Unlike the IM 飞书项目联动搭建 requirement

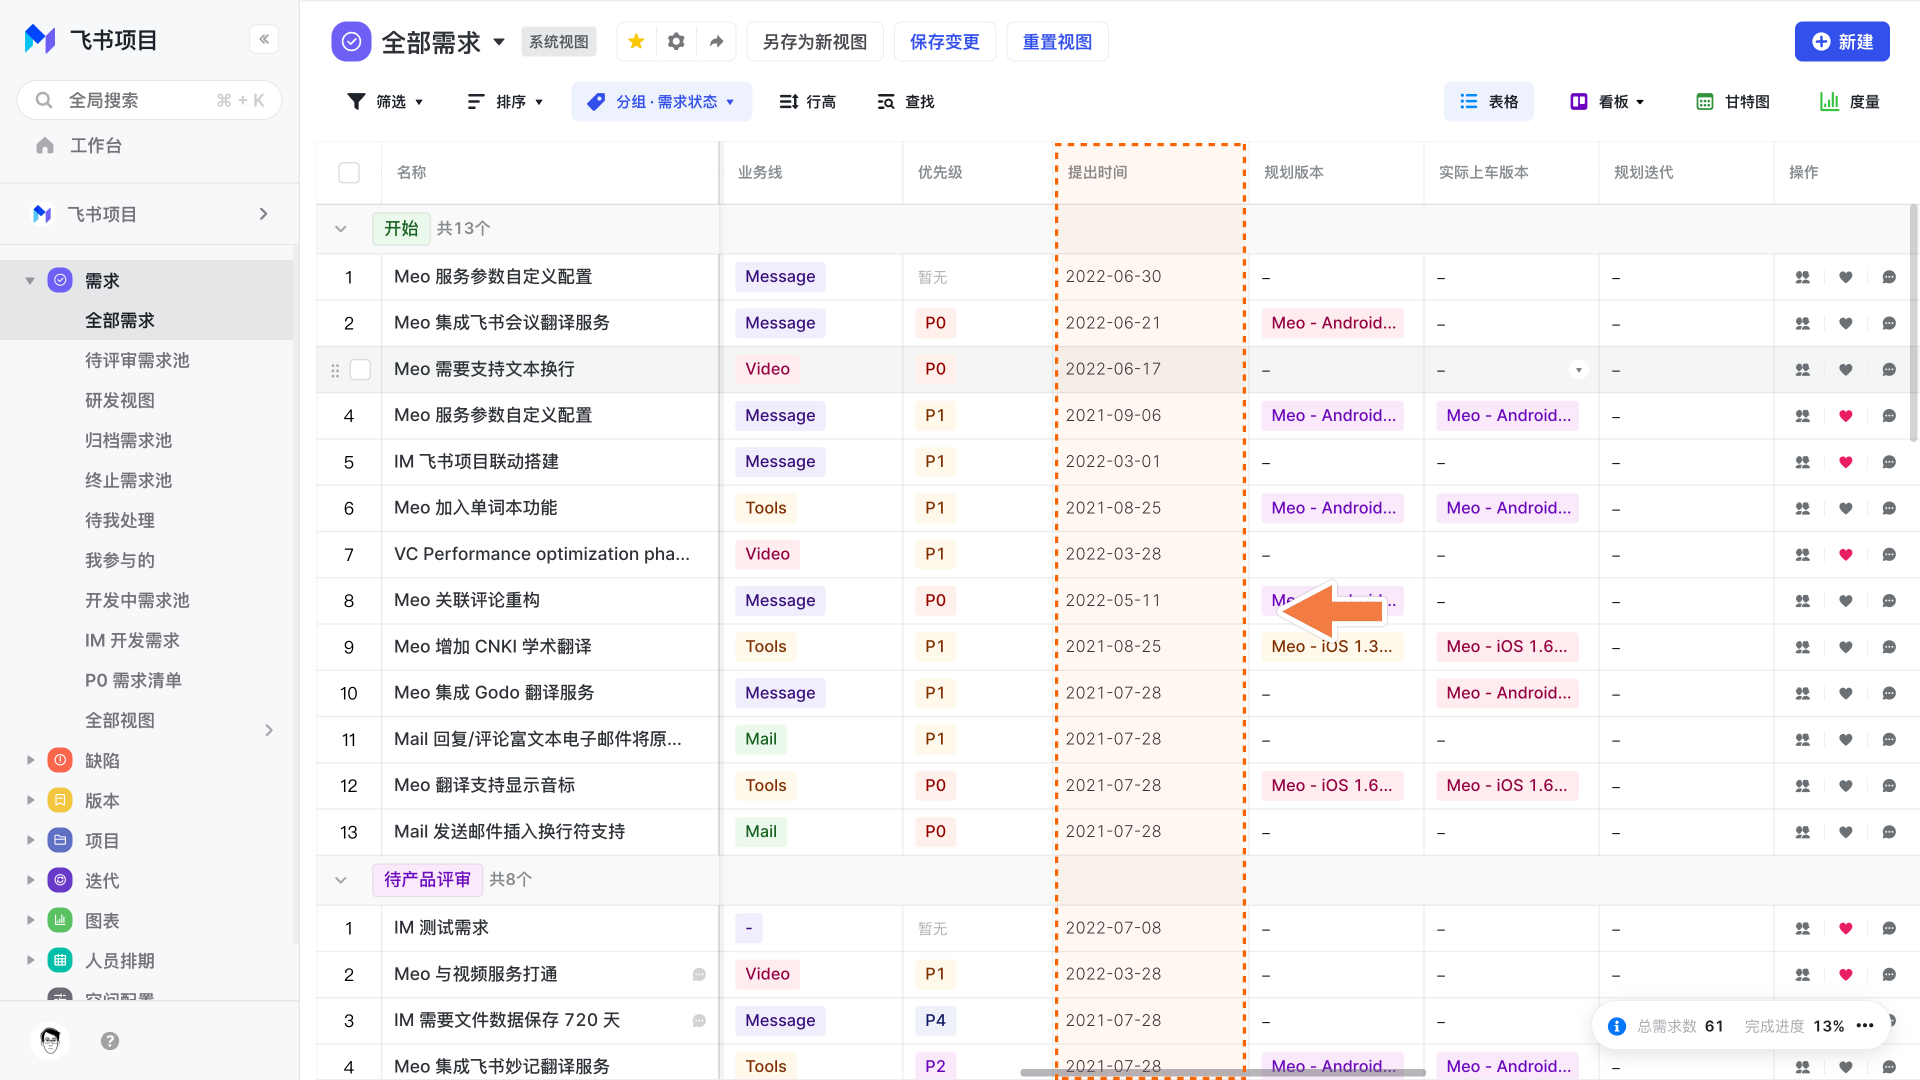tap(1846, 462)
